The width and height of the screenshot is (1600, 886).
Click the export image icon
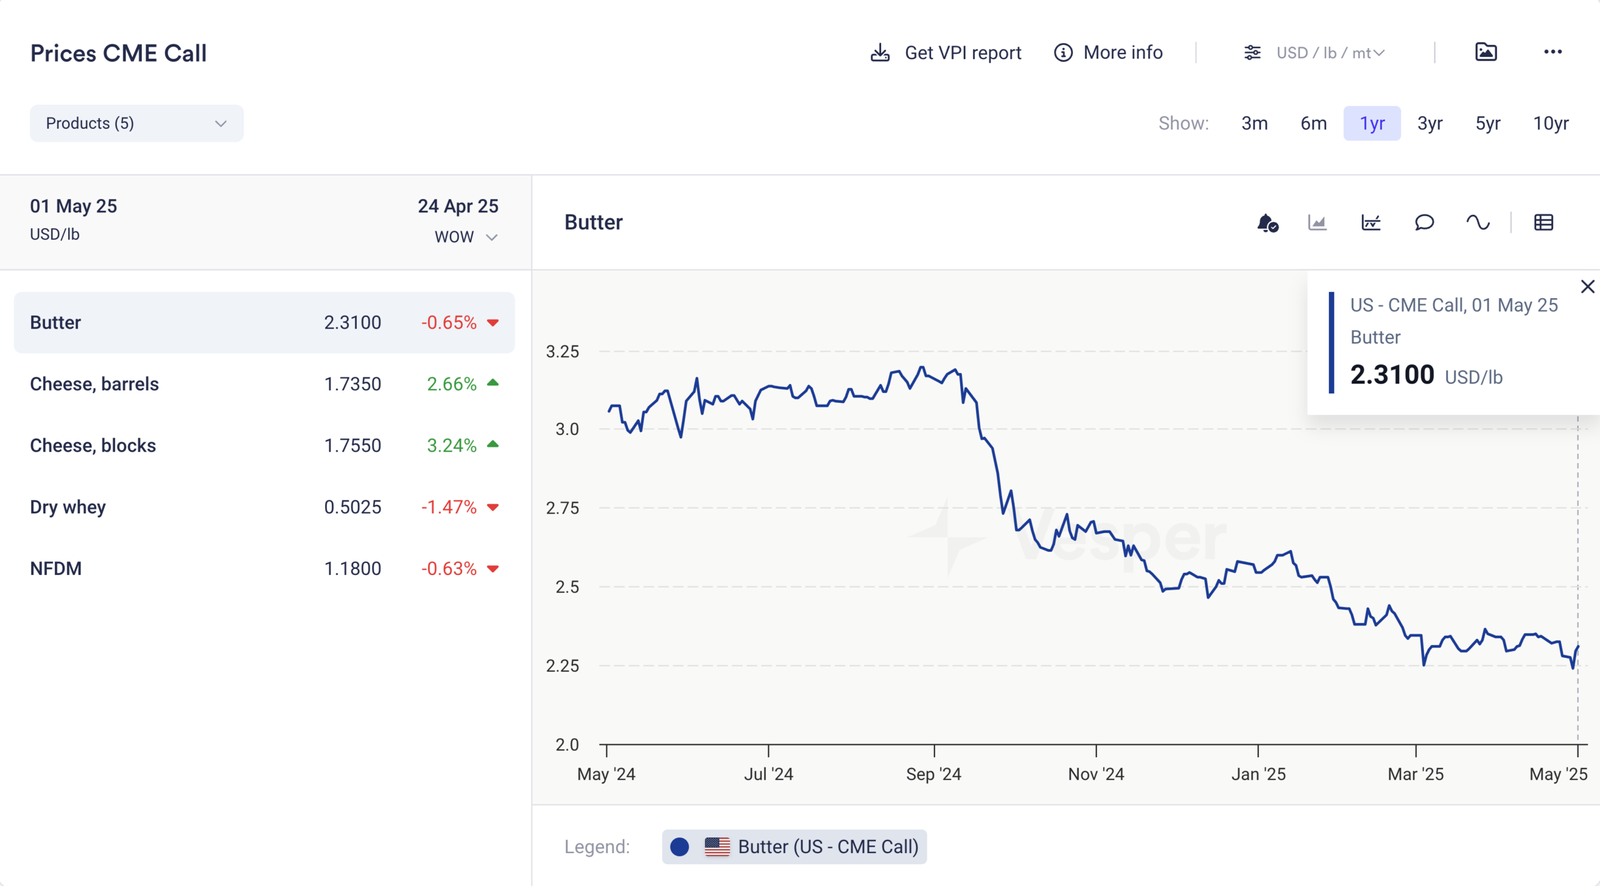(x=1486, y=52)
